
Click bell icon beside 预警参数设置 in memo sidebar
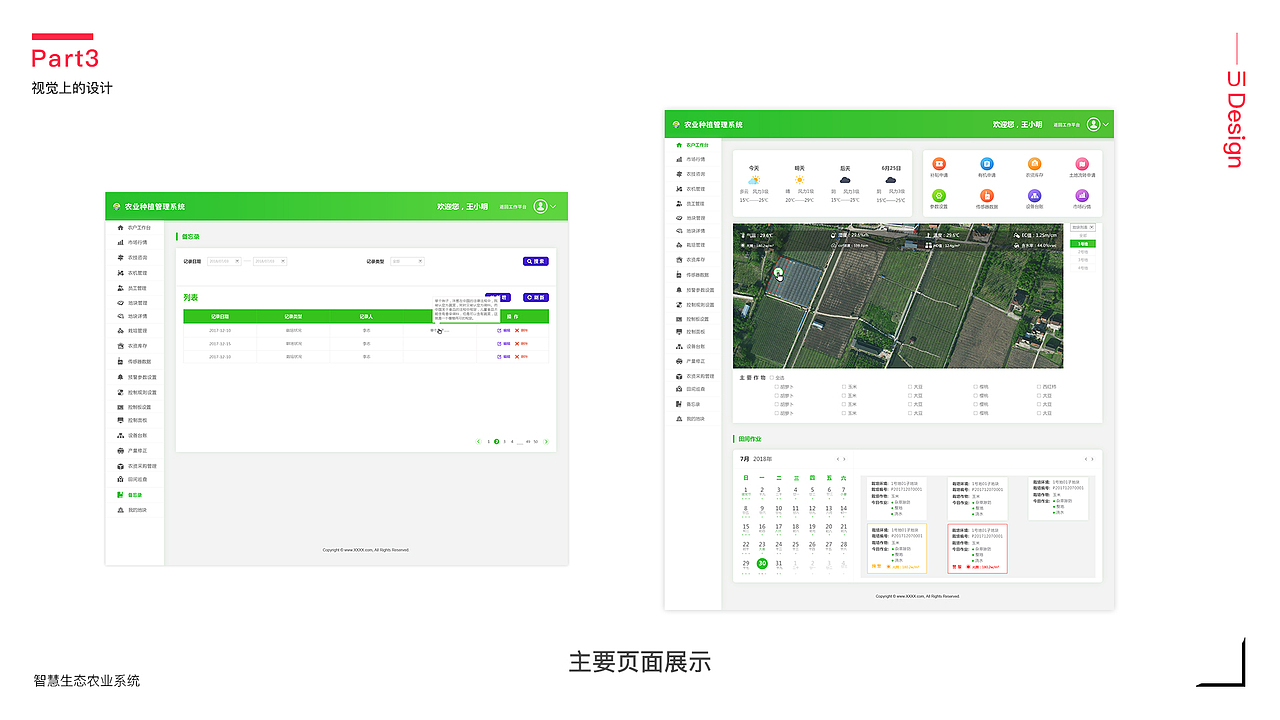pos(120,377)
